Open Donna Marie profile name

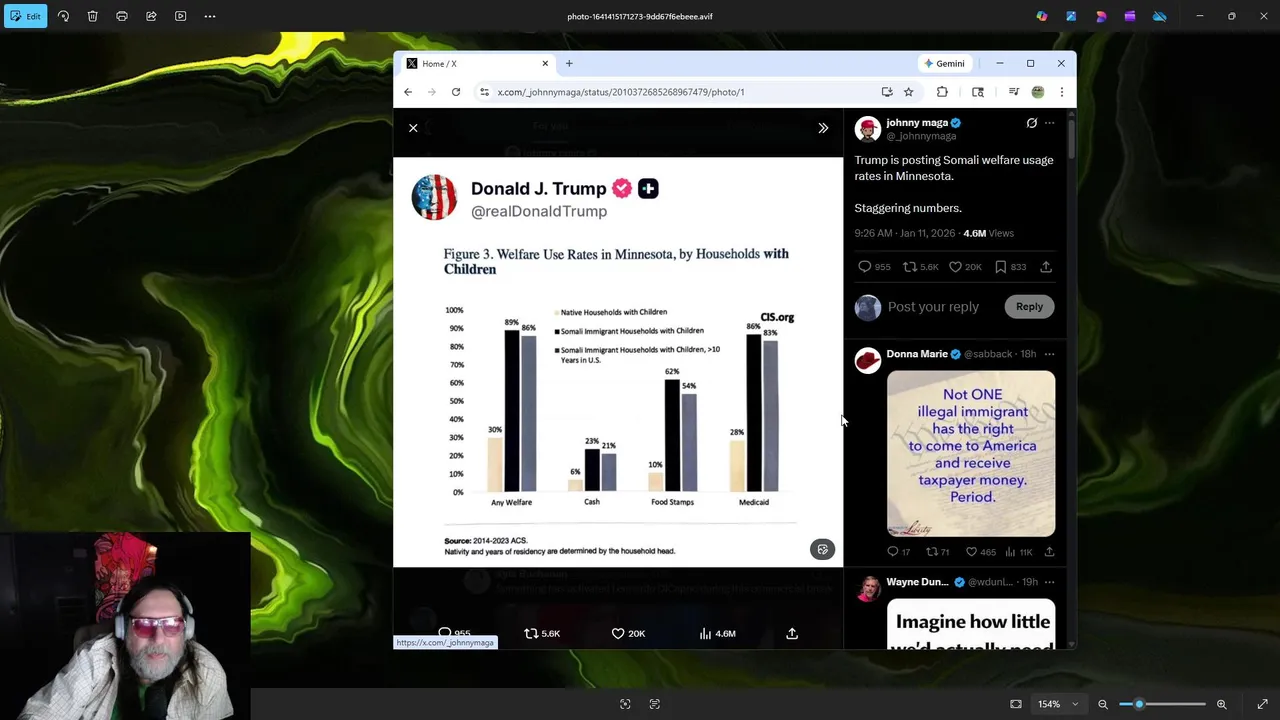click(917, 354)
